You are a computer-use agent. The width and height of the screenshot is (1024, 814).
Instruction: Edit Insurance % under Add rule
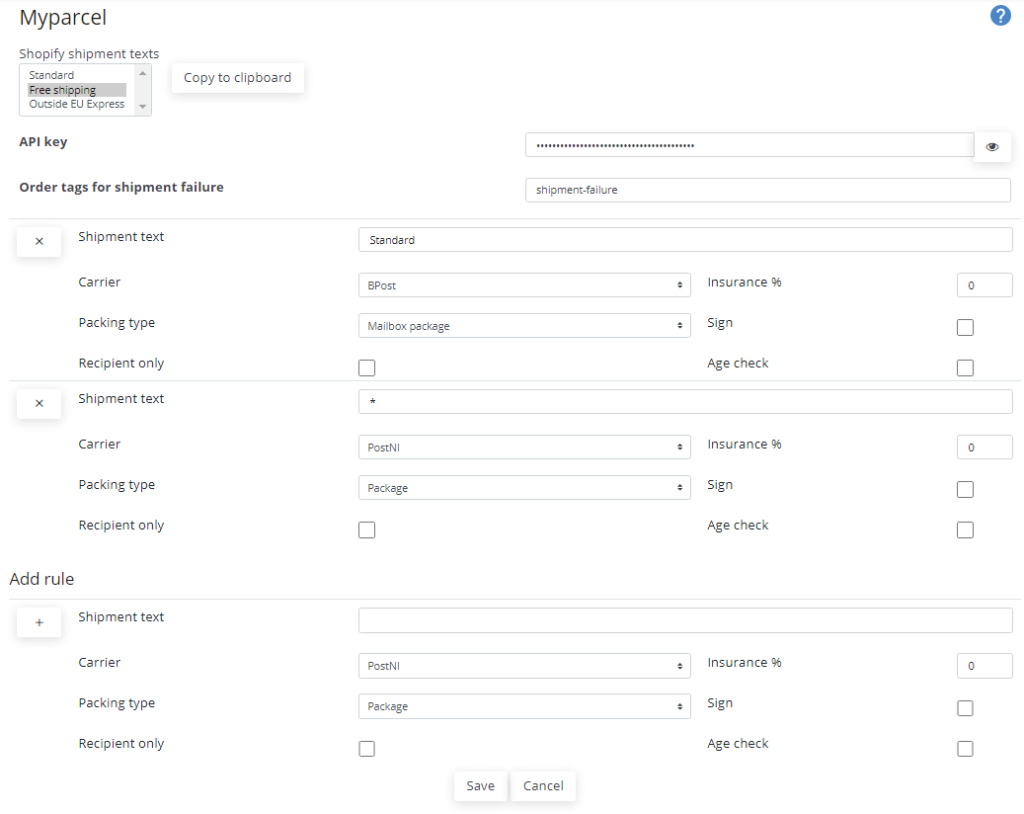[985, 666]
